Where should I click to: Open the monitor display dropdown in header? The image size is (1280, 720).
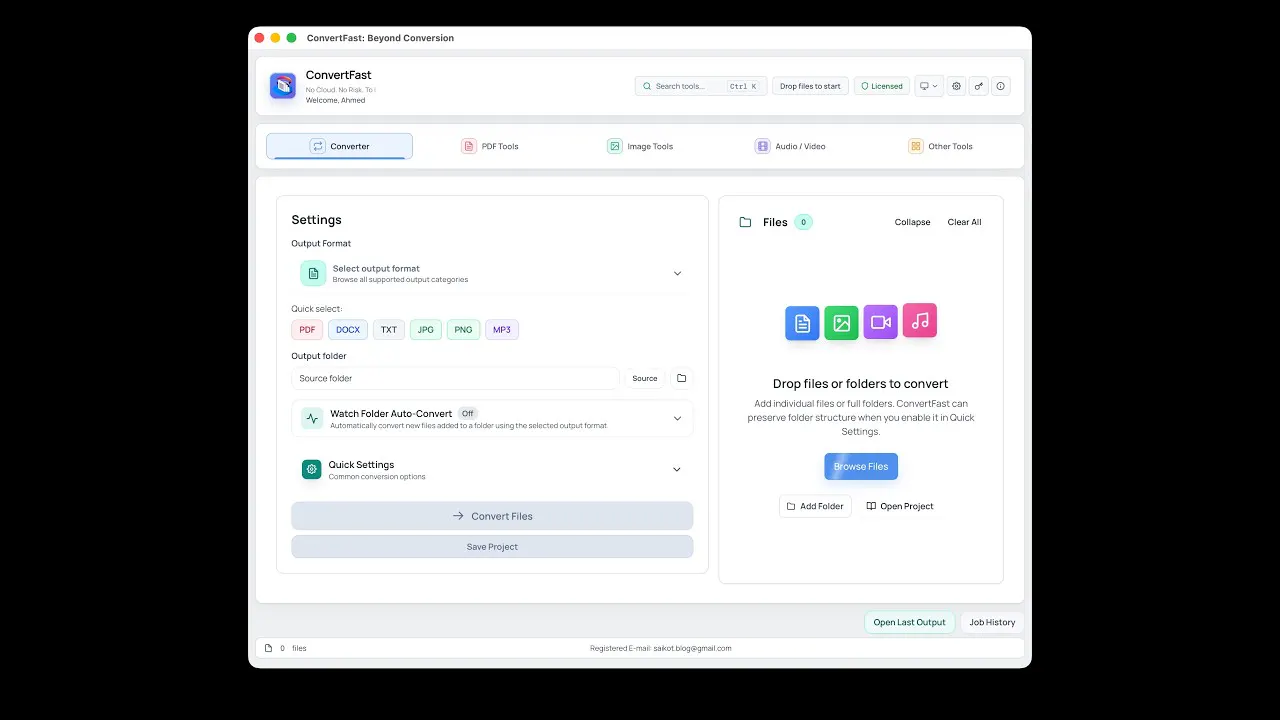coord(928,86)
